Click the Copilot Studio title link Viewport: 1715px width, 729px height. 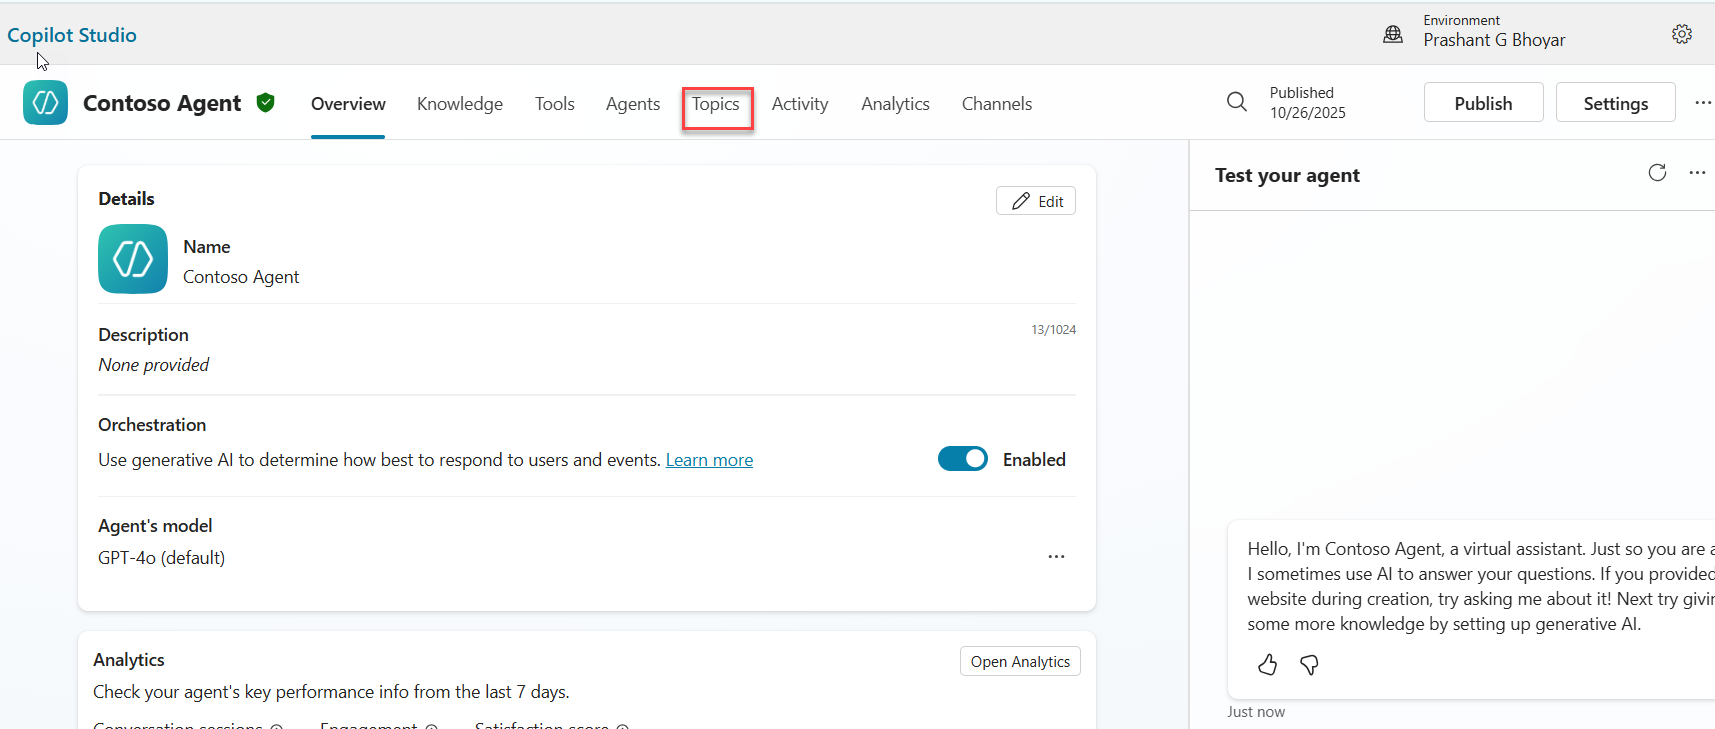coord(72,35)
